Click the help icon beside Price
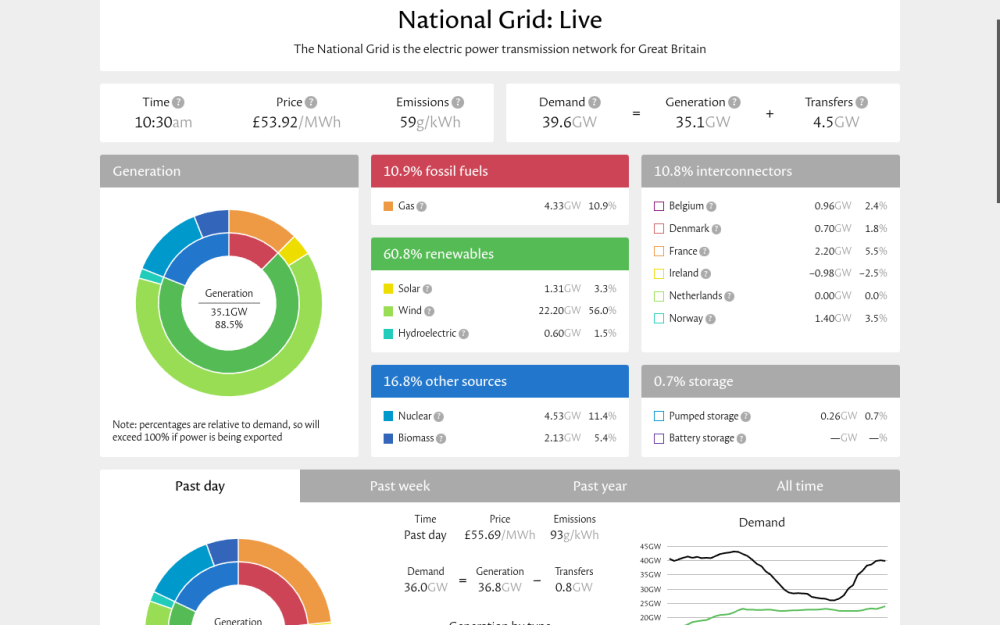This screenshot has width=1000, height=625. pyautogui.click(x=311, y=102)
